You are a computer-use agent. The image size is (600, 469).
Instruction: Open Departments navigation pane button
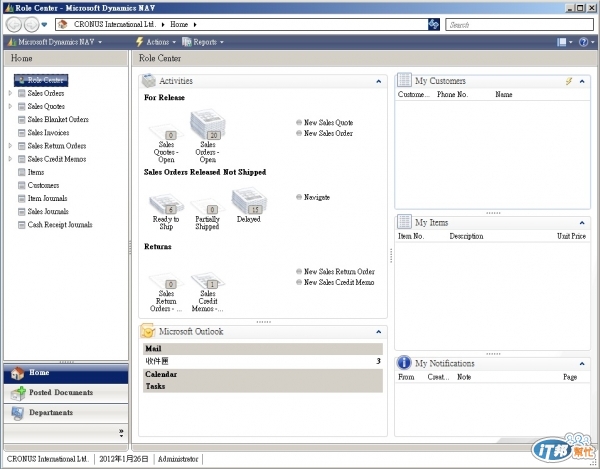coord(66,413)
